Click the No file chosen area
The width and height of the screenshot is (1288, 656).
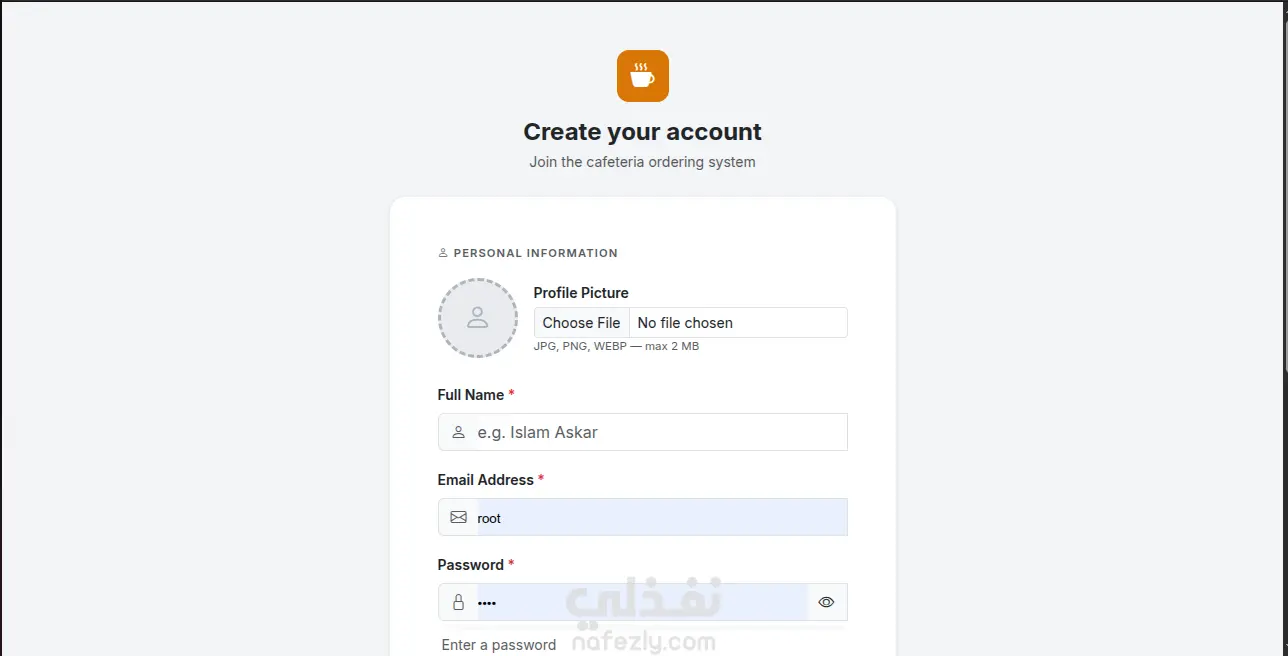(x=737, y=323)
